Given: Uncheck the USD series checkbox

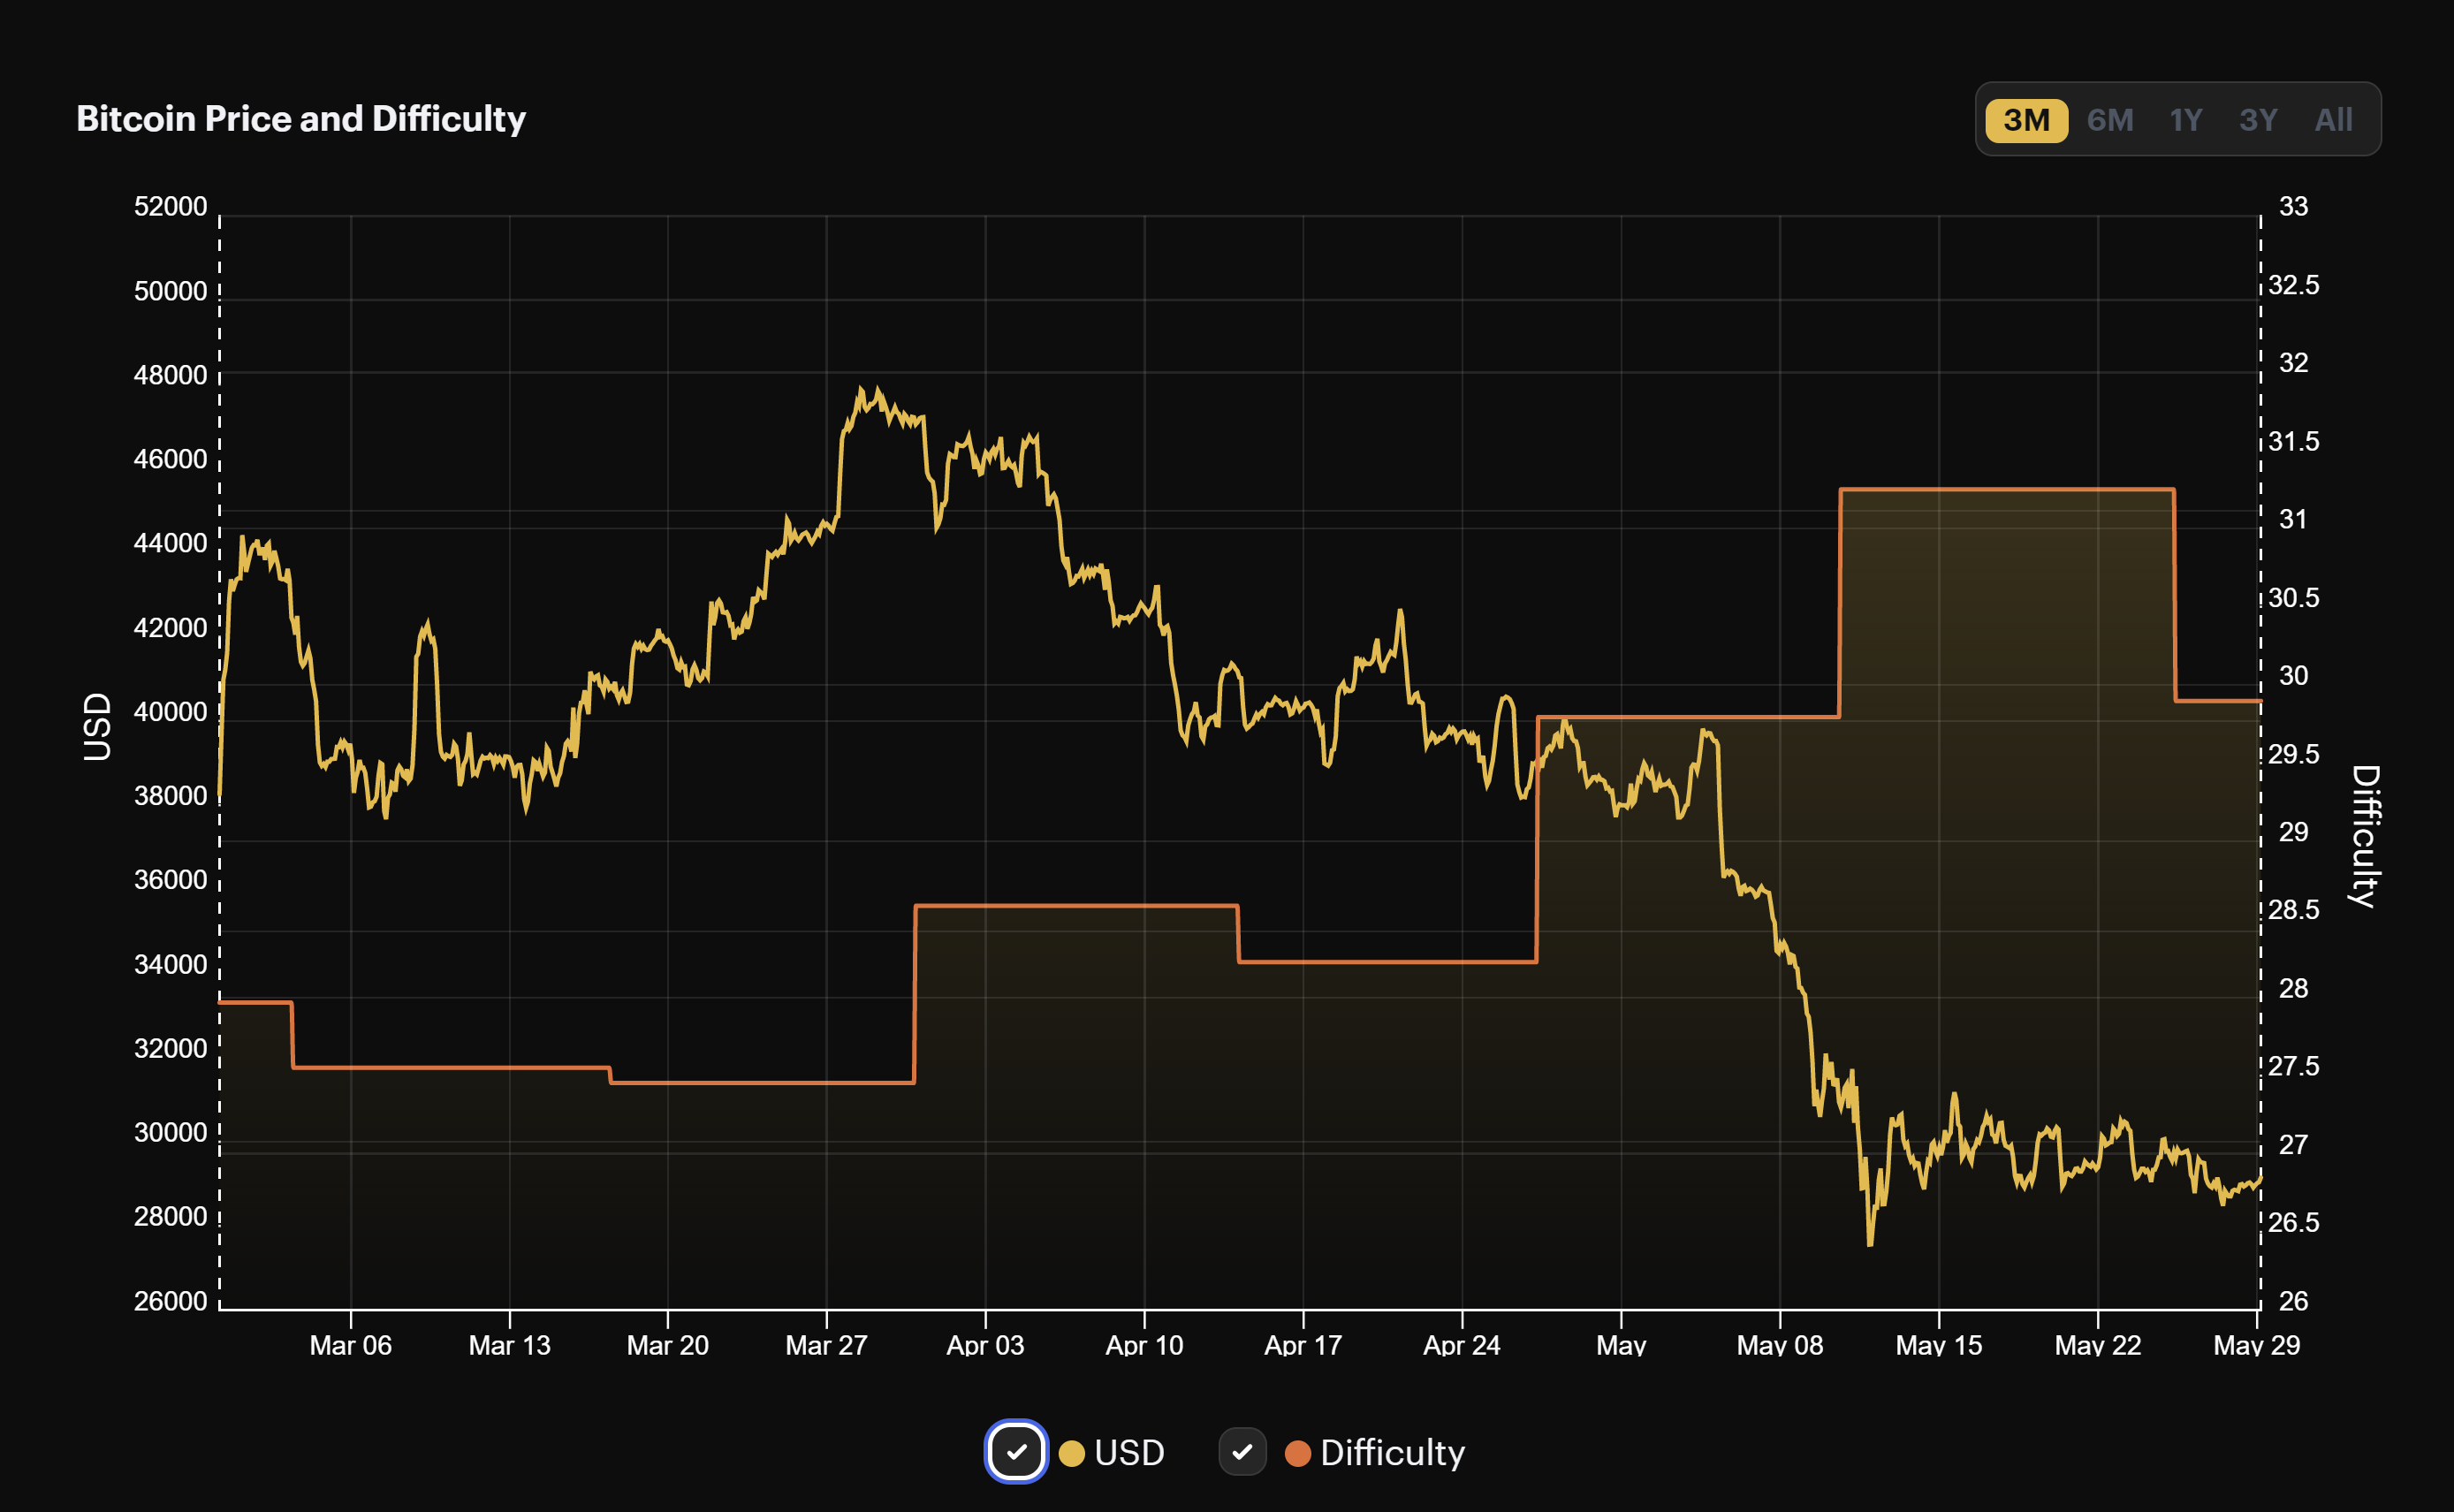Looking at the screenshot, I should pyautogui.click(x=1016, y=1451).
